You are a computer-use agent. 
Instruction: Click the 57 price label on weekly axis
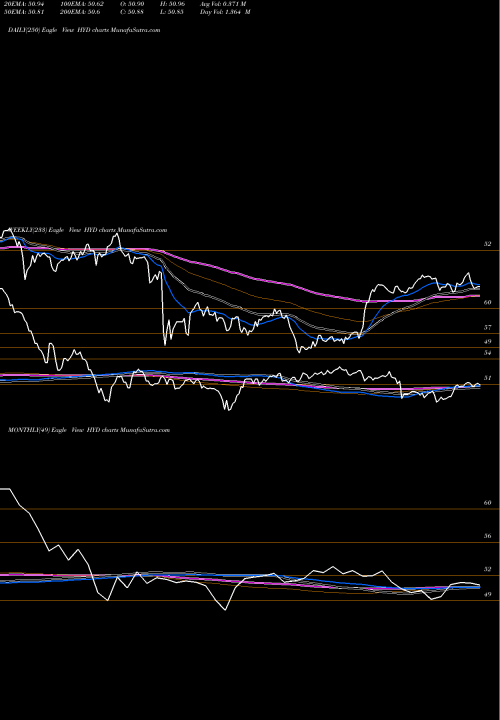pyautogui.click(x=488, y=327)
